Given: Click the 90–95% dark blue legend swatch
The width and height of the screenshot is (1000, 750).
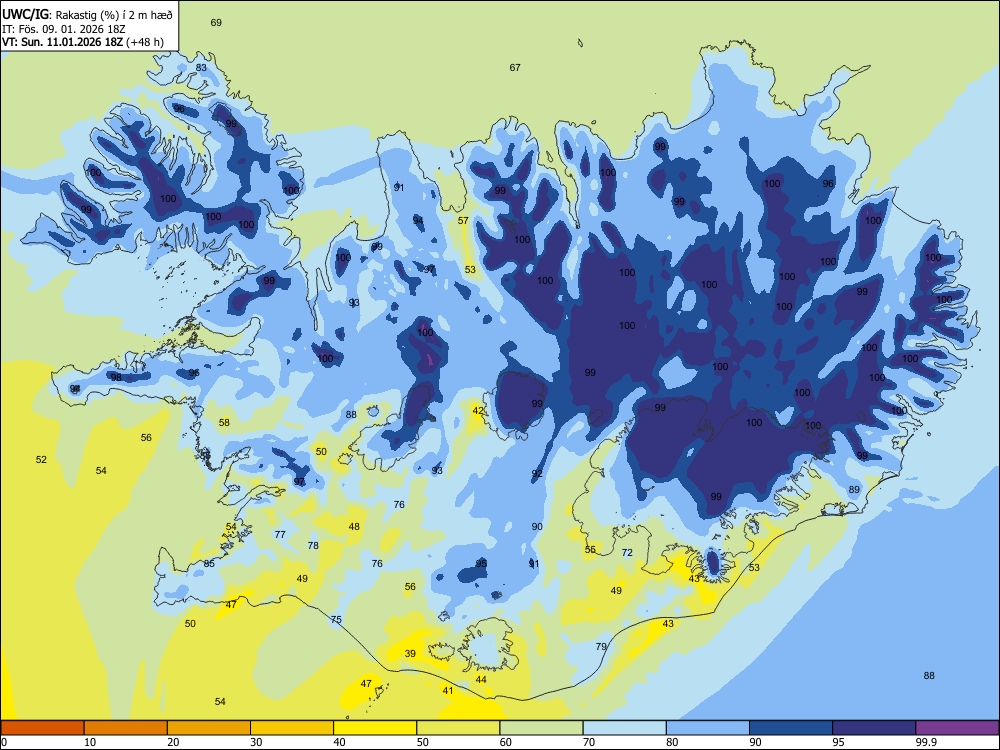Looking at the screenshot, I should click(x=791, y=728).
